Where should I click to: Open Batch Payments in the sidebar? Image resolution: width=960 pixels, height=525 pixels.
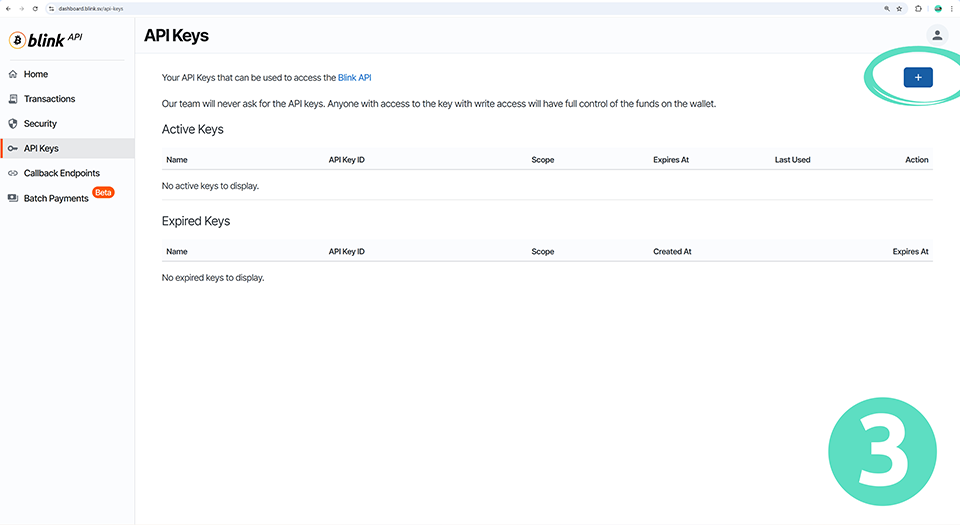(56, 198)
